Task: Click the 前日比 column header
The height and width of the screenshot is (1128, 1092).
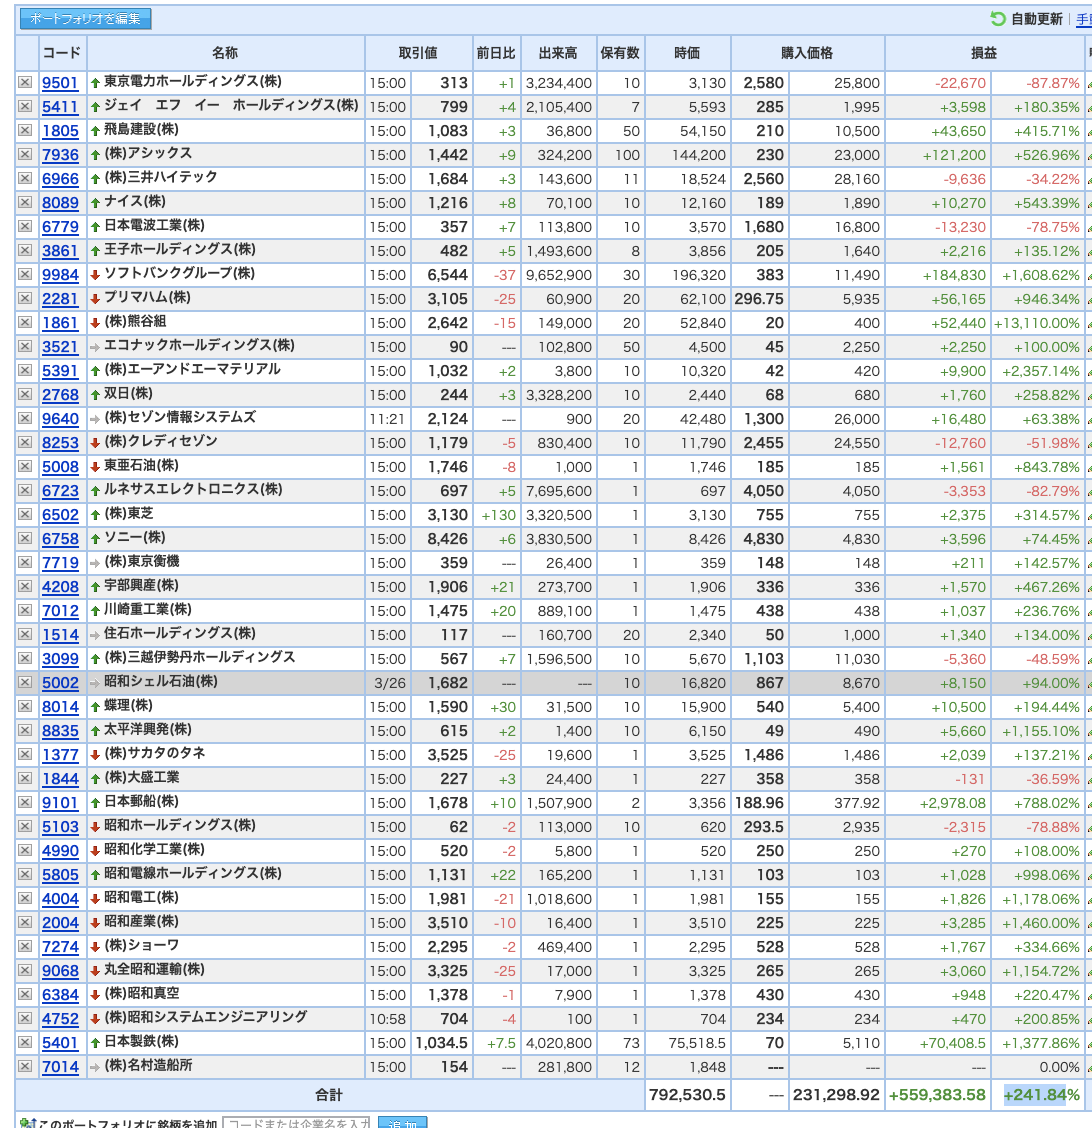Action: point(496,53)
